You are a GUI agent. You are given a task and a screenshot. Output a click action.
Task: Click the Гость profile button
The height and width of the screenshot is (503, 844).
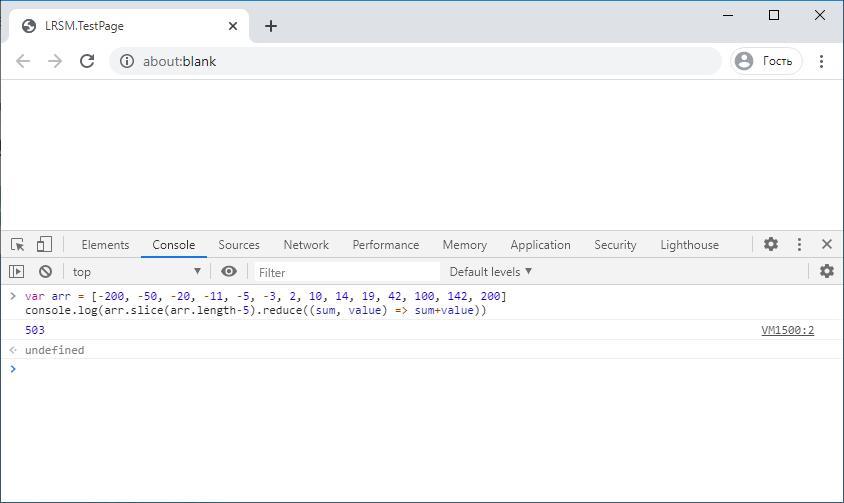point(766,61)
